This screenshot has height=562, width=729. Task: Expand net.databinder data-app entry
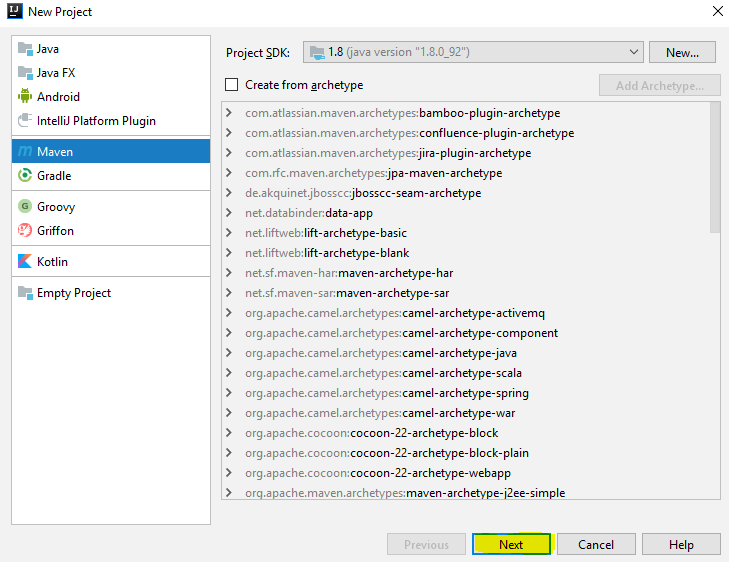coord(229,212)
